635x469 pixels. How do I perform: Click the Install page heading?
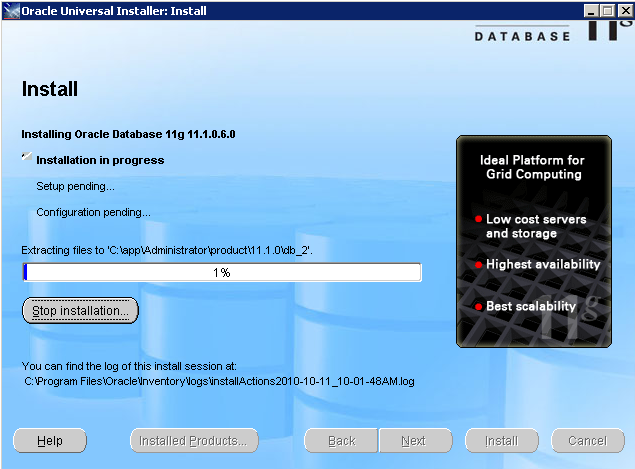(49, 89)
